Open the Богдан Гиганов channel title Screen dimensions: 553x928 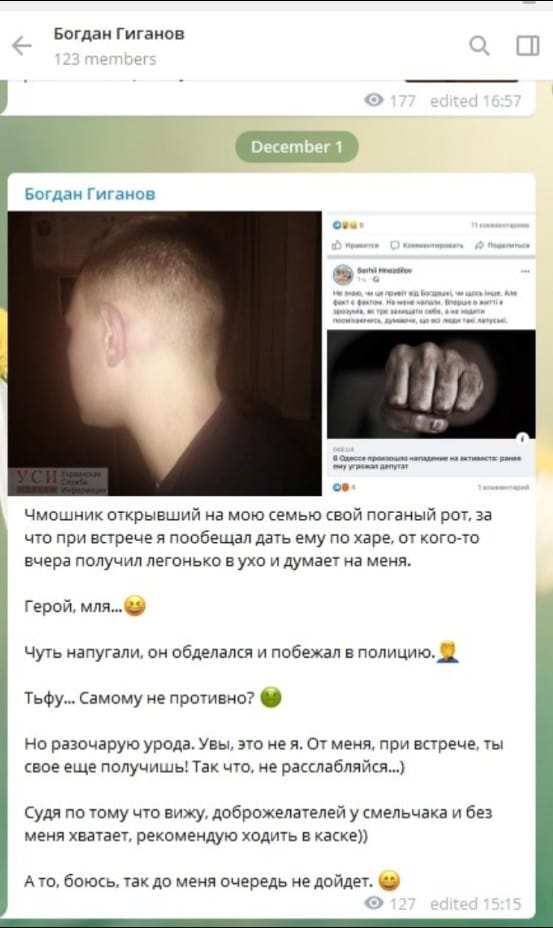coord(119,34)
